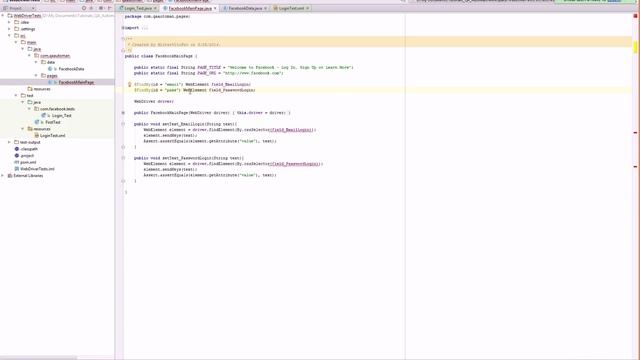Select the FirstTest class in tree
The width and height of the screenshot is (640, 360).
(x=53, y=122)
